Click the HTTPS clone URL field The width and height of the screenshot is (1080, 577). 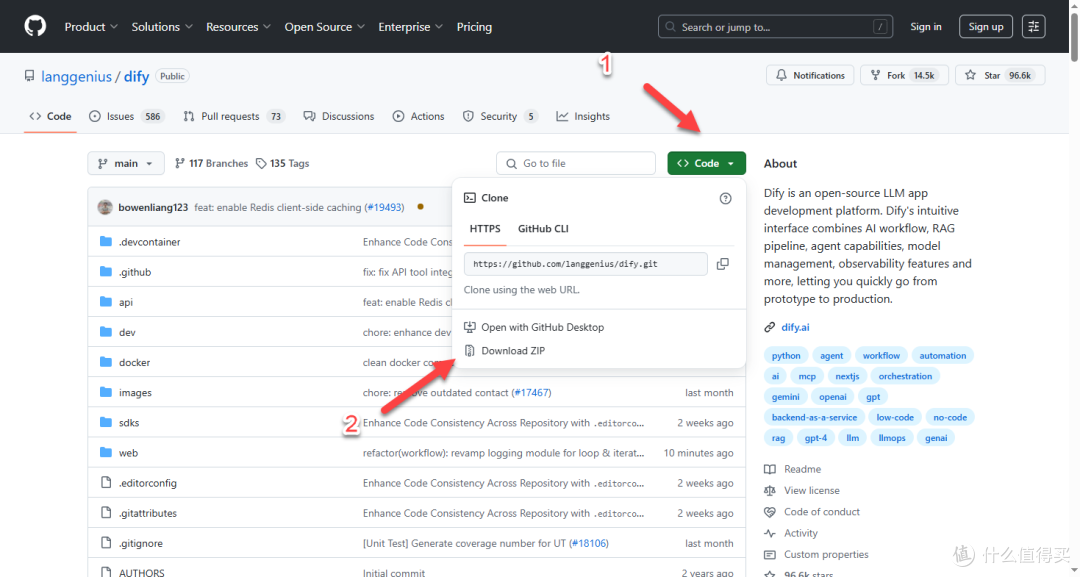(x=585, y=264)
